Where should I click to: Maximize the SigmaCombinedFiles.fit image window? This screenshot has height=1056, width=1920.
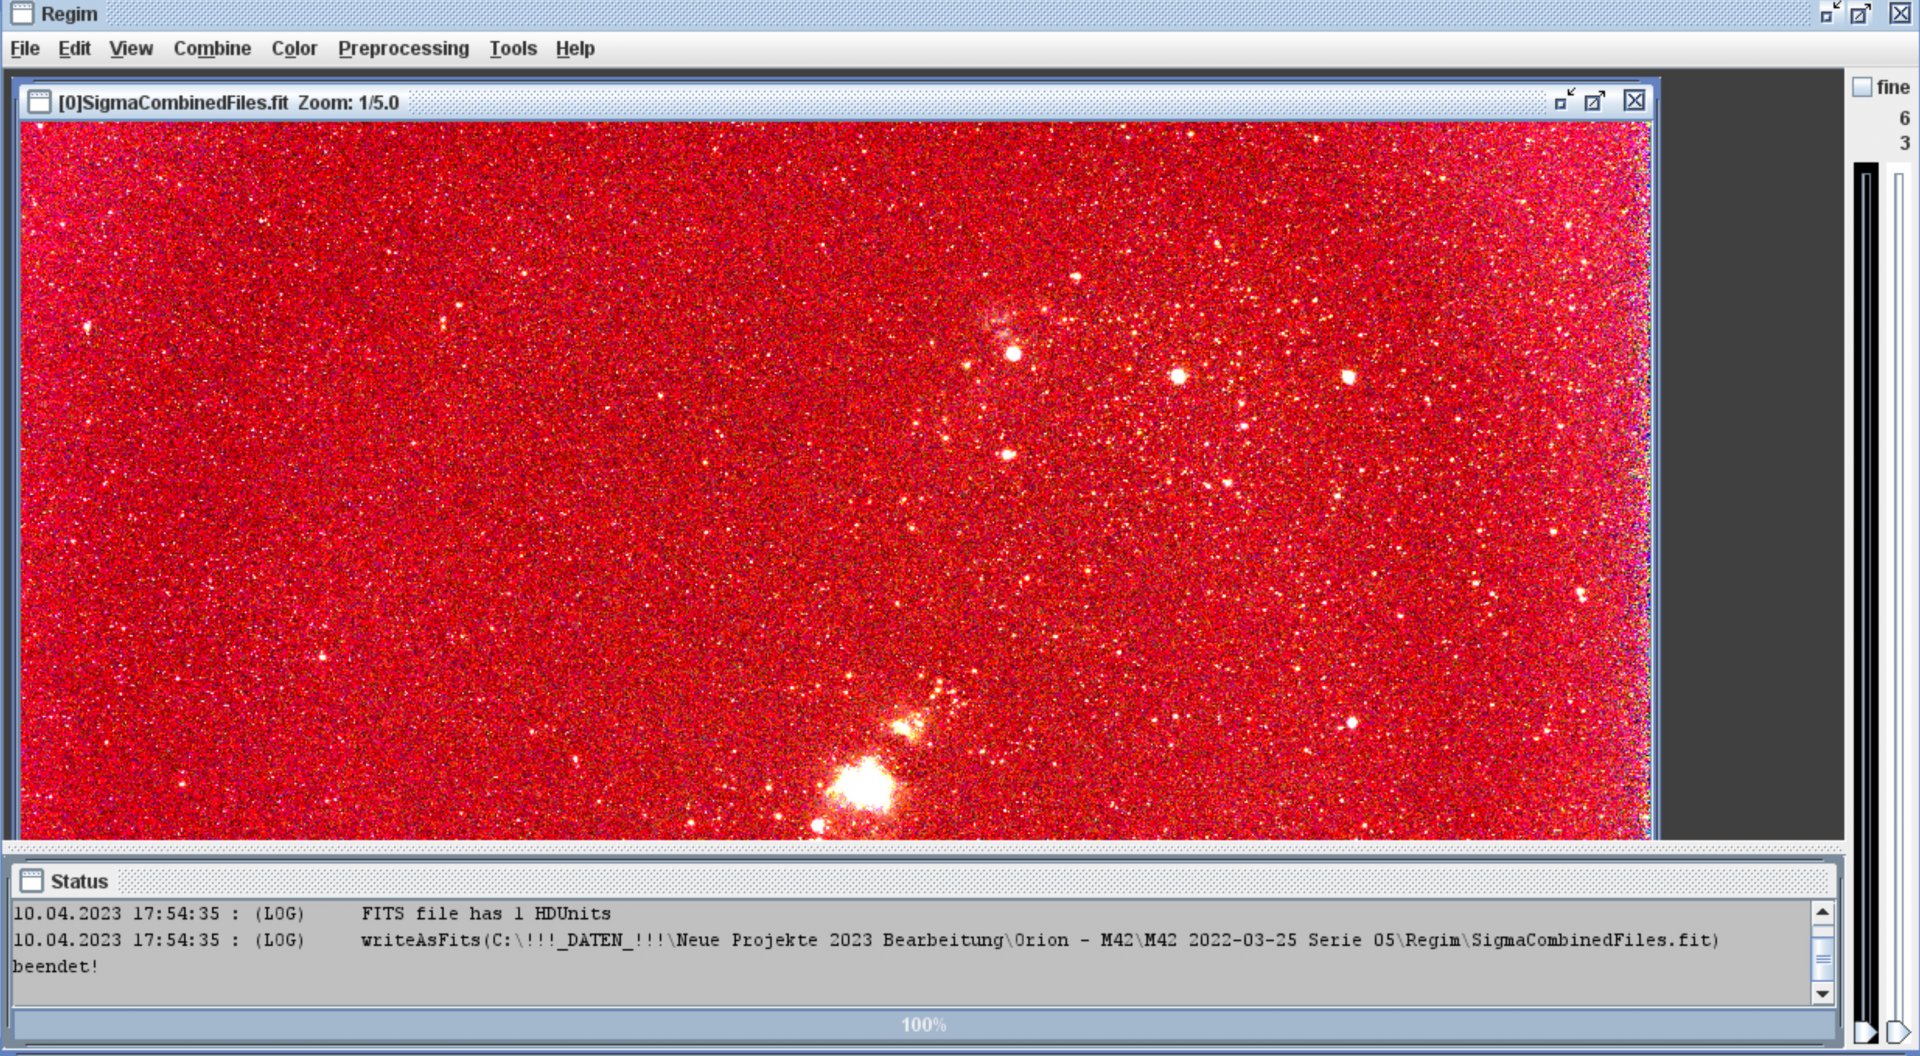1595,100
